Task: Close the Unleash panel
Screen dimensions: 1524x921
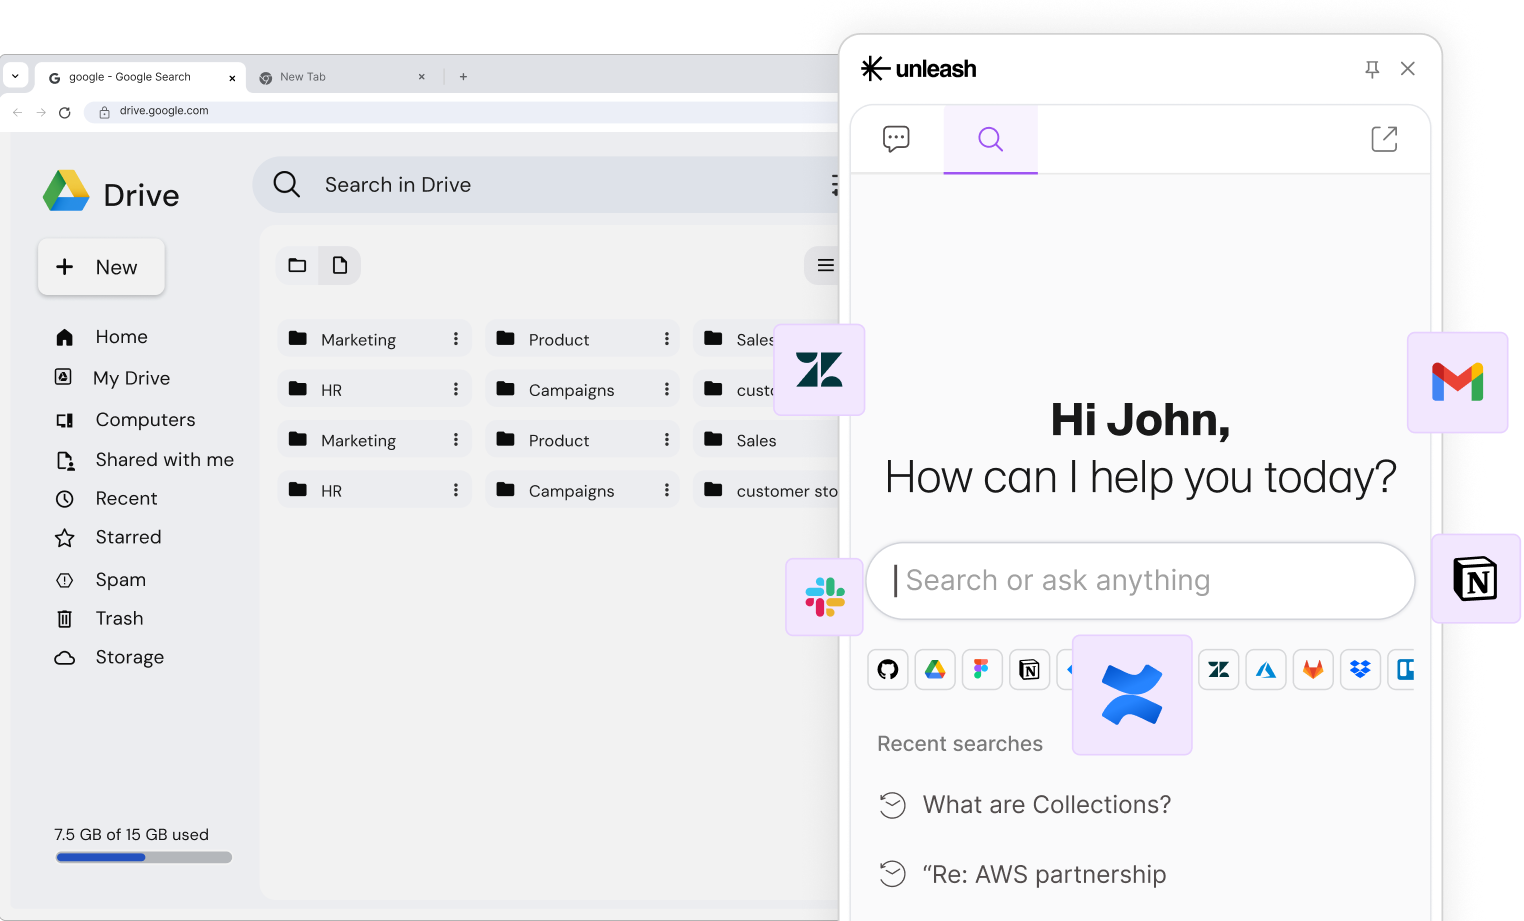Action: [x=1408, y=69]
